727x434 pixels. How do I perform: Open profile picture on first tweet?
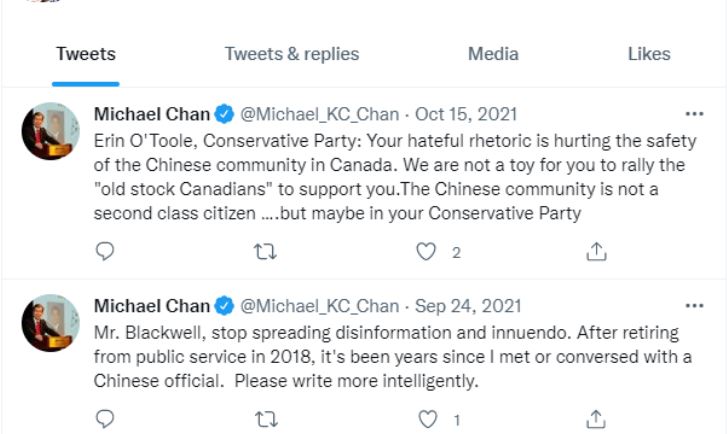pos(50,131)
